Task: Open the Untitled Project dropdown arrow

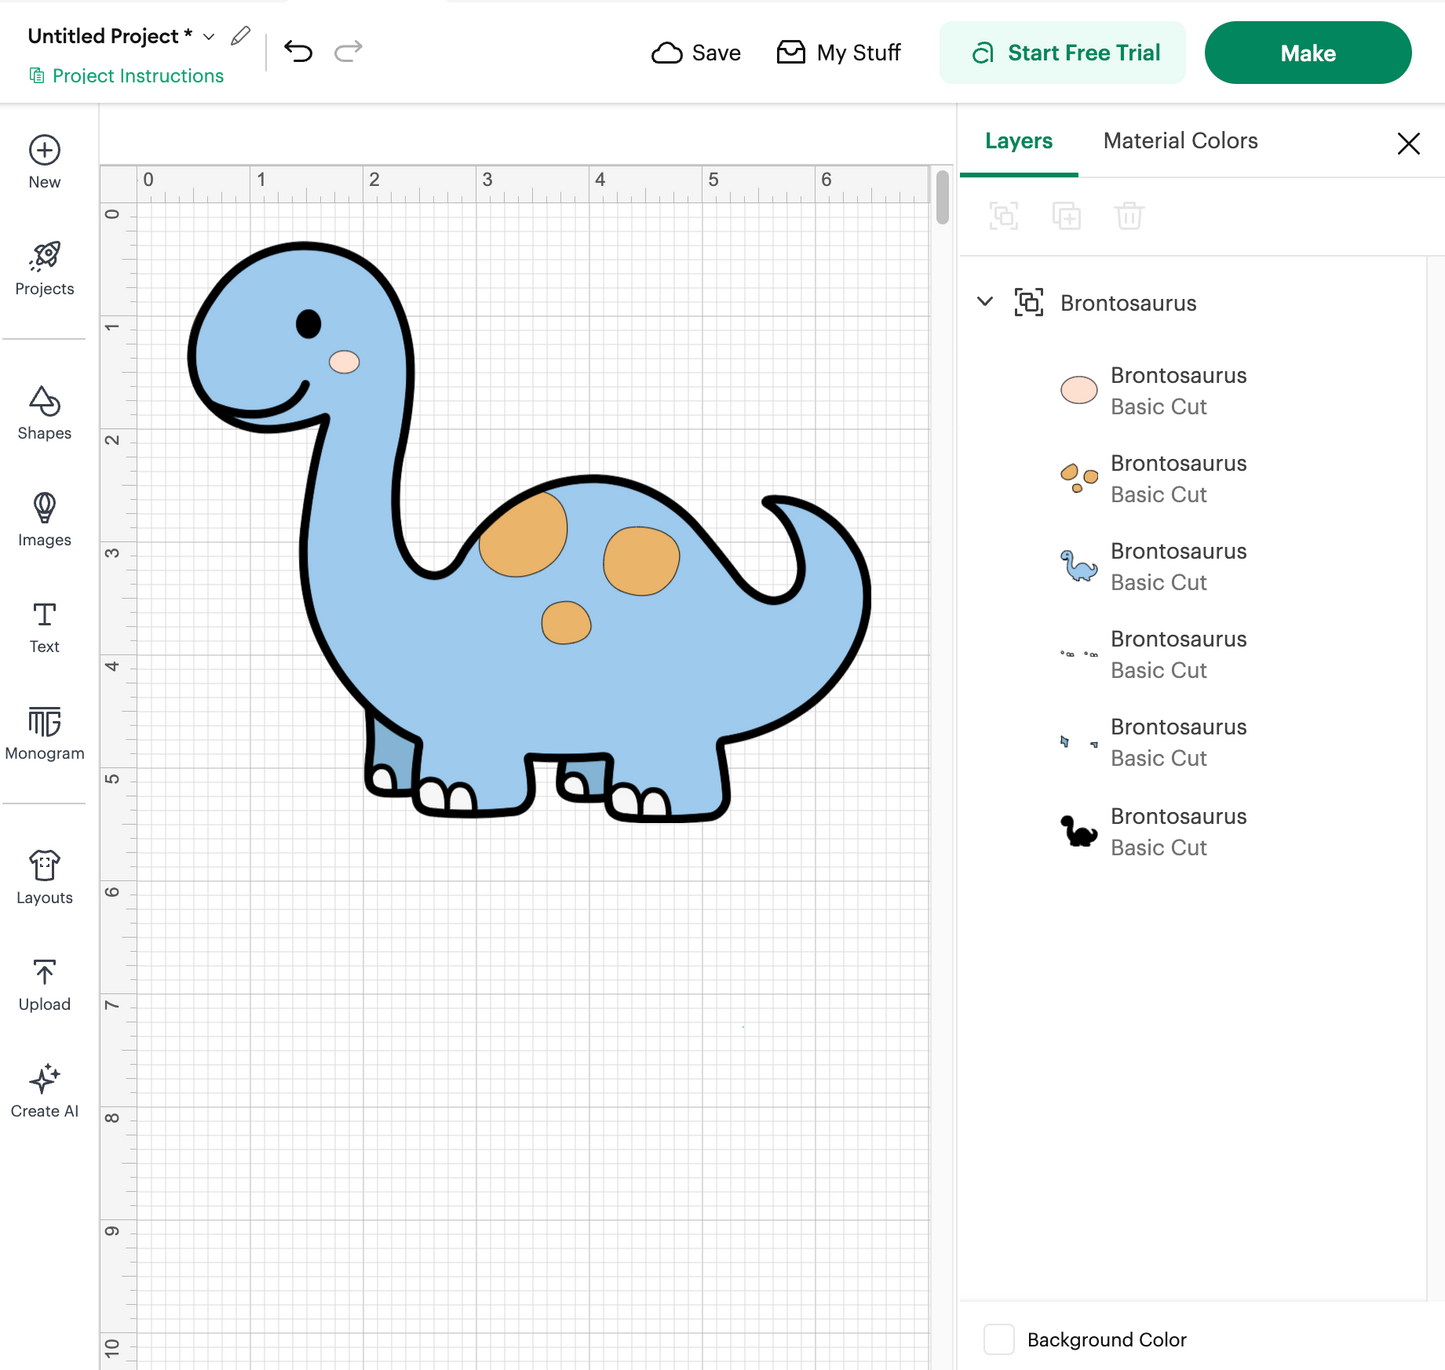Action: click(x=209, y=37)
